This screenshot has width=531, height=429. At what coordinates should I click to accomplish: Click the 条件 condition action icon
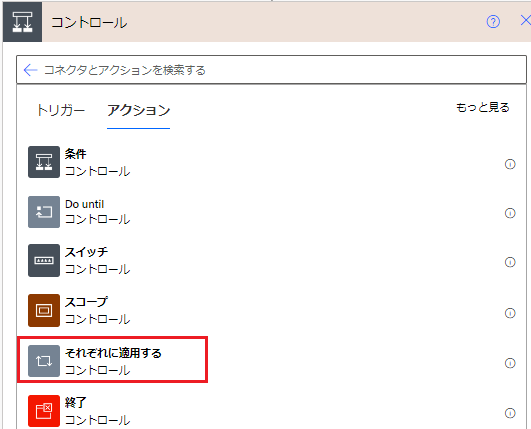[x=44, y=162]
